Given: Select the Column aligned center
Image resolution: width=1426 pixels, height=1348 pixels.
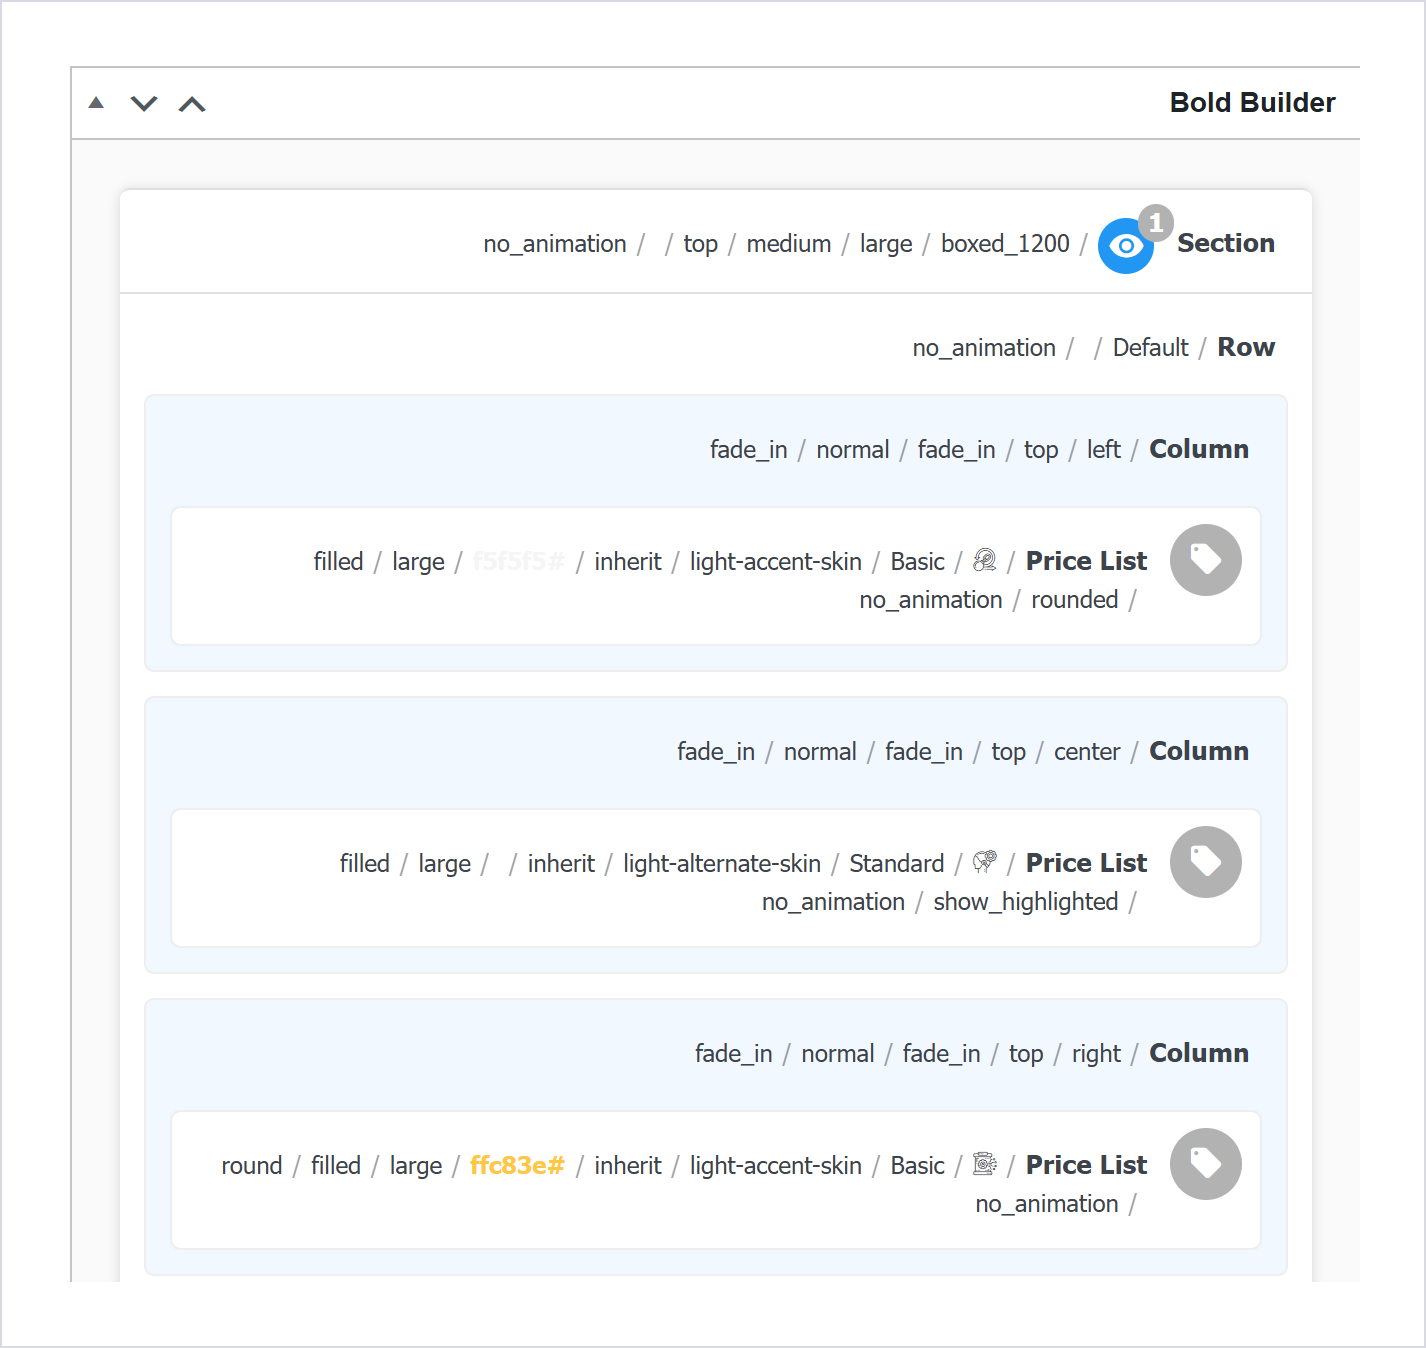Looking at the screenshot, I should [x=1199, y=751].
